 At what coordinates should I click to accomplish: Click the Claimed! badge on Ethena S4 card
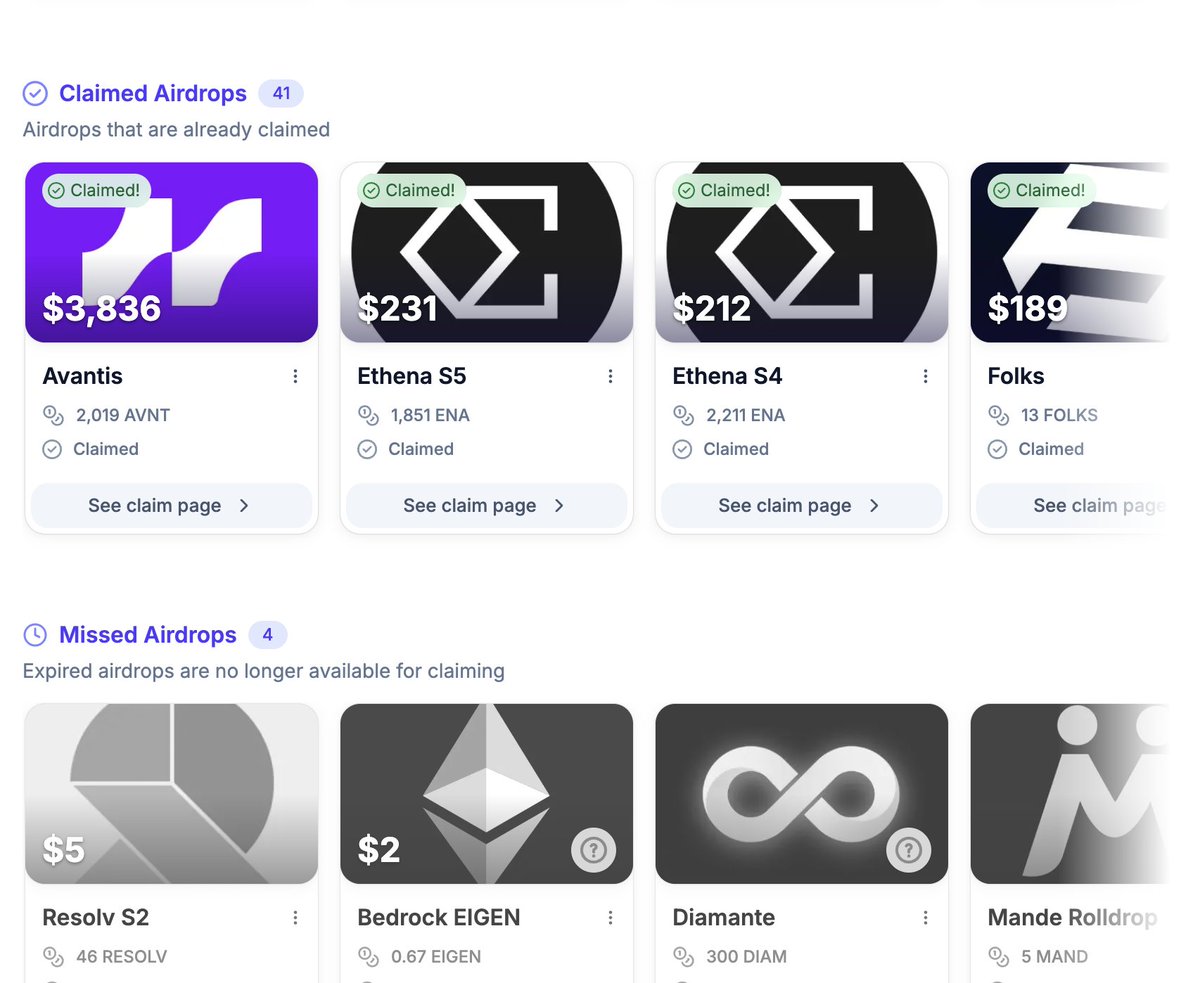(x=726, y=190)
